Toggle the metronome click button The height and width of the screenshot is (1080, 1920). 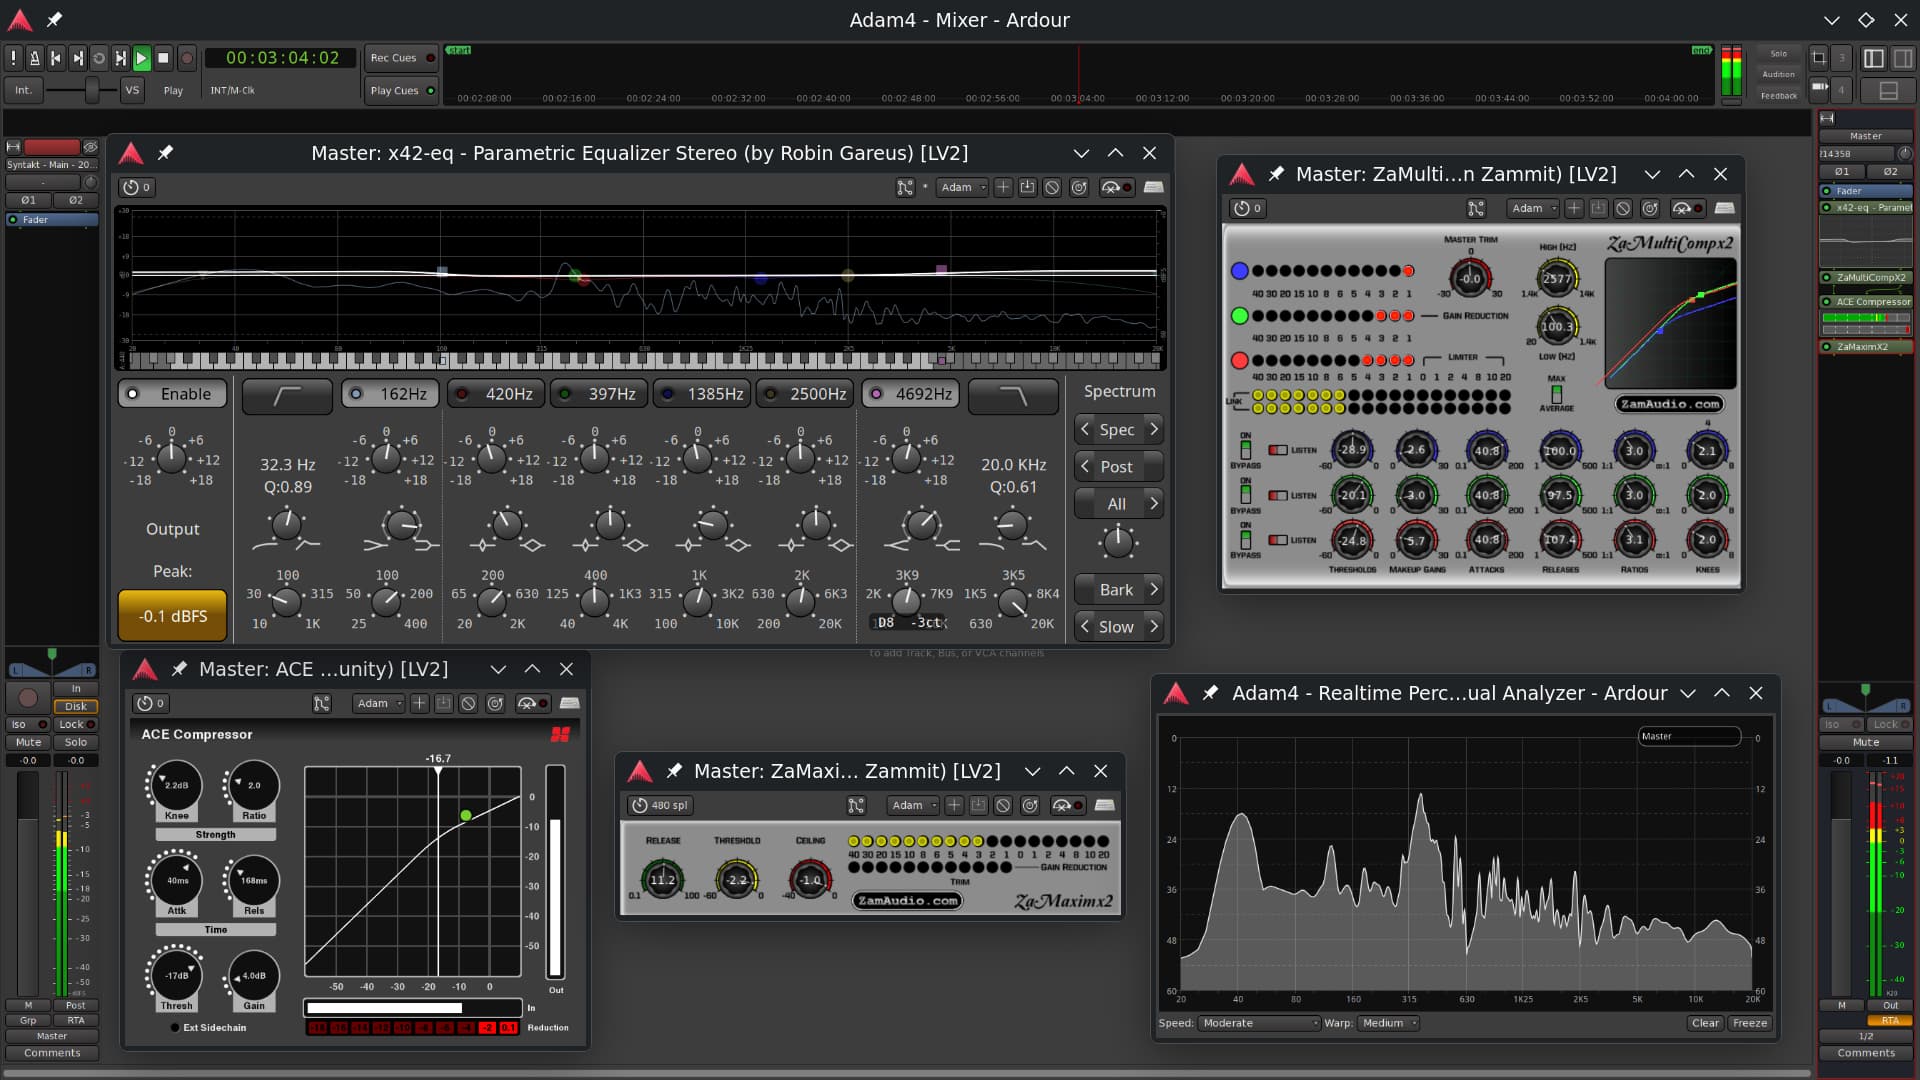click(x=34, y=58)
